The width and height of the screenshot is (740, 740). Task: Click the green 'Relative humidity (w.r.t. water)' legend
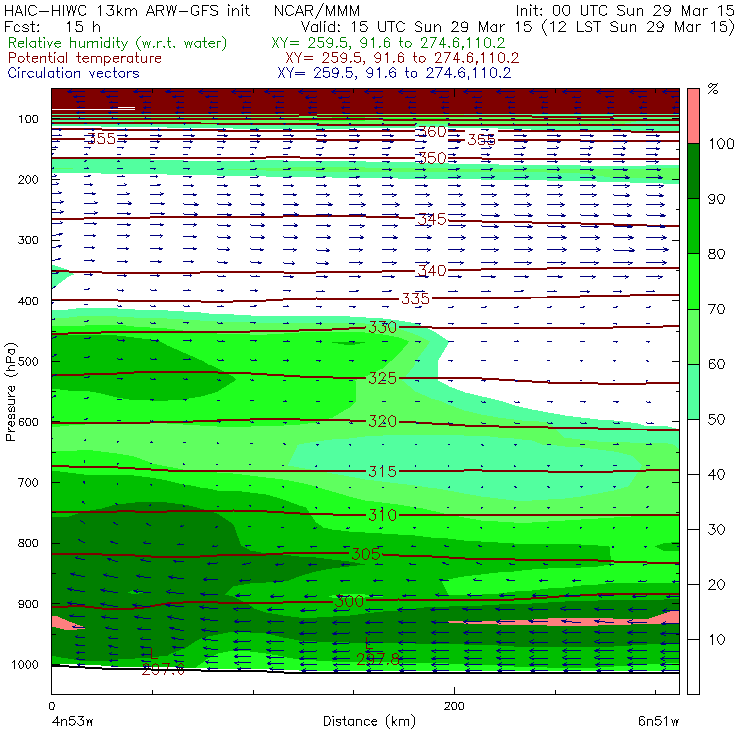(x=118, y=43)
